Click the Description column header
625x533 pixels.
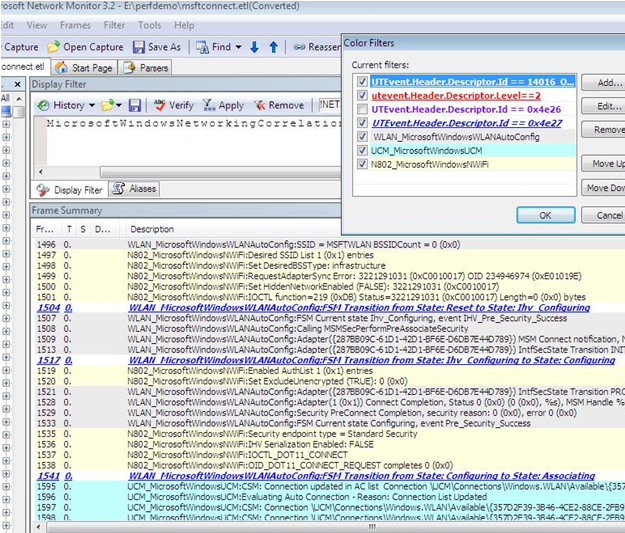pyautogui.click(x=152, y=229)
